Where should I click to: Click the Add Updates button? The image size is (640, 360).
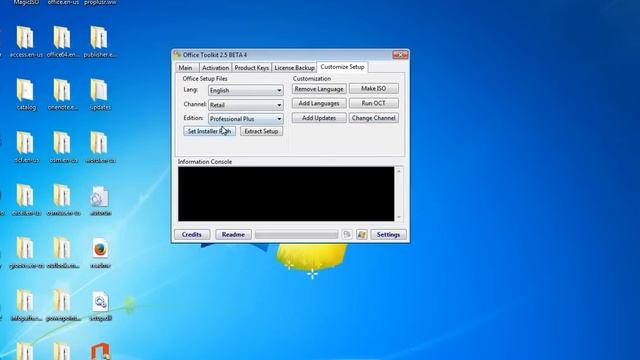coord(319,118)
